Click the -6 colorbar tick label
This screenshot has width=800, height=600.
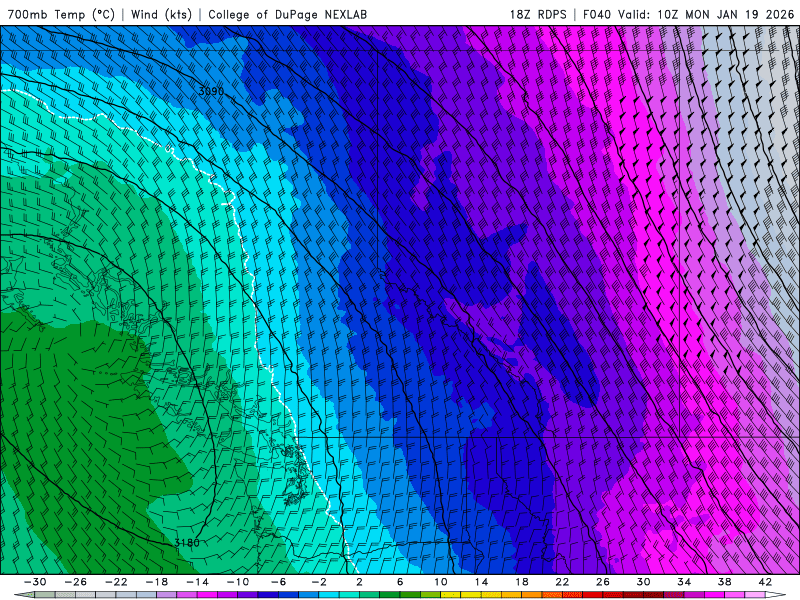coord(278,582)
